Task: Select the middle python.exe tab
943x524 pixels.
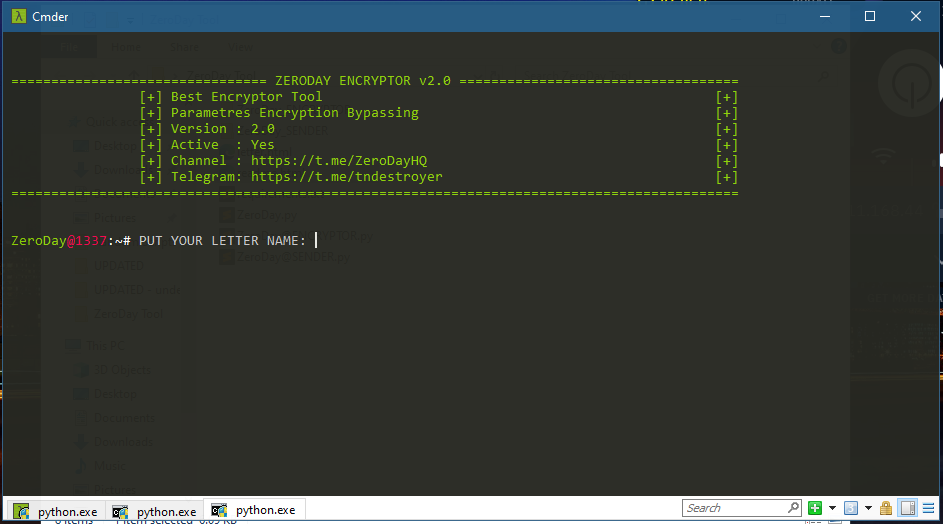Action: 155,512
